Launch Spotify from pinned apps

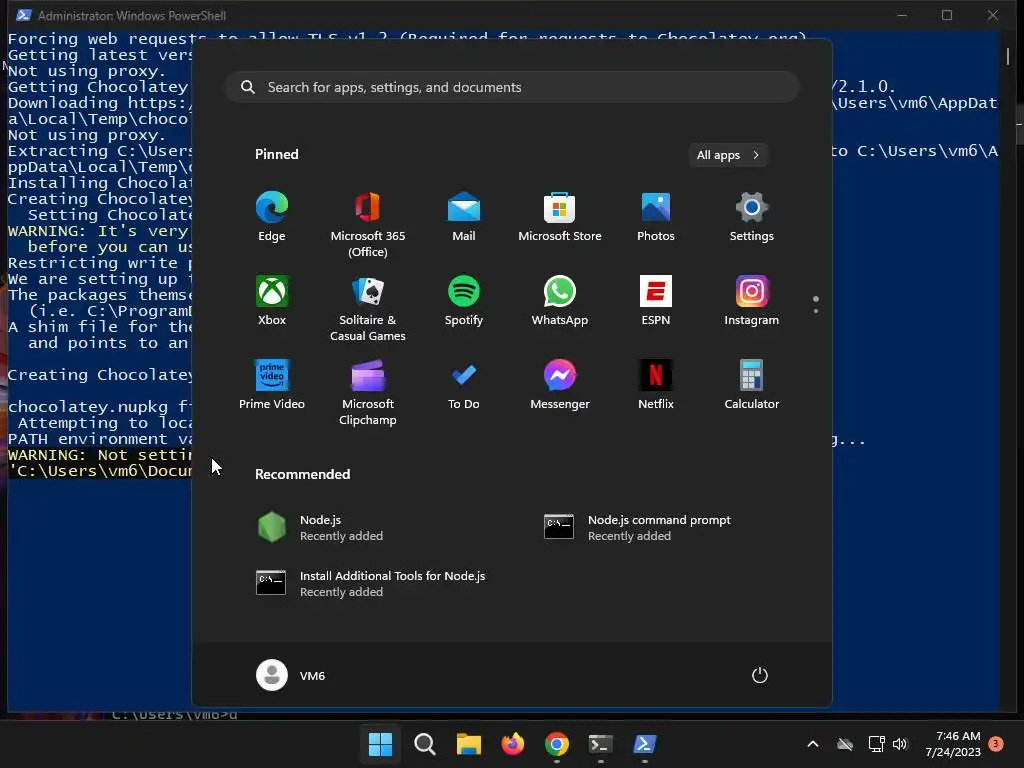point(464,301)
